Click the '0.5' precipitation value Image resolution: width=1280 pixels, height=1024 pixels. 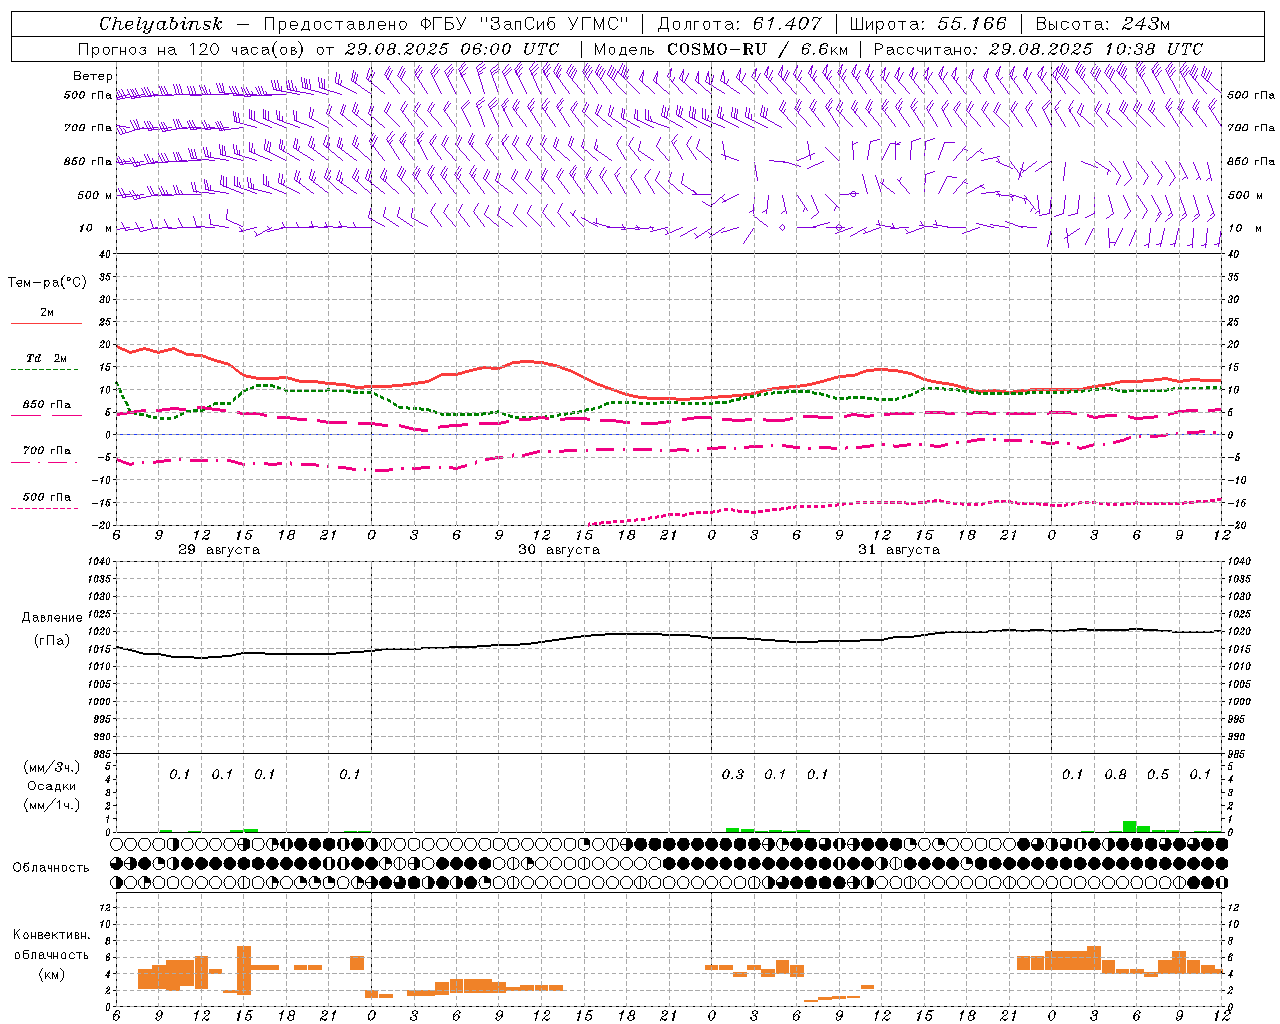coord(1158,774)
